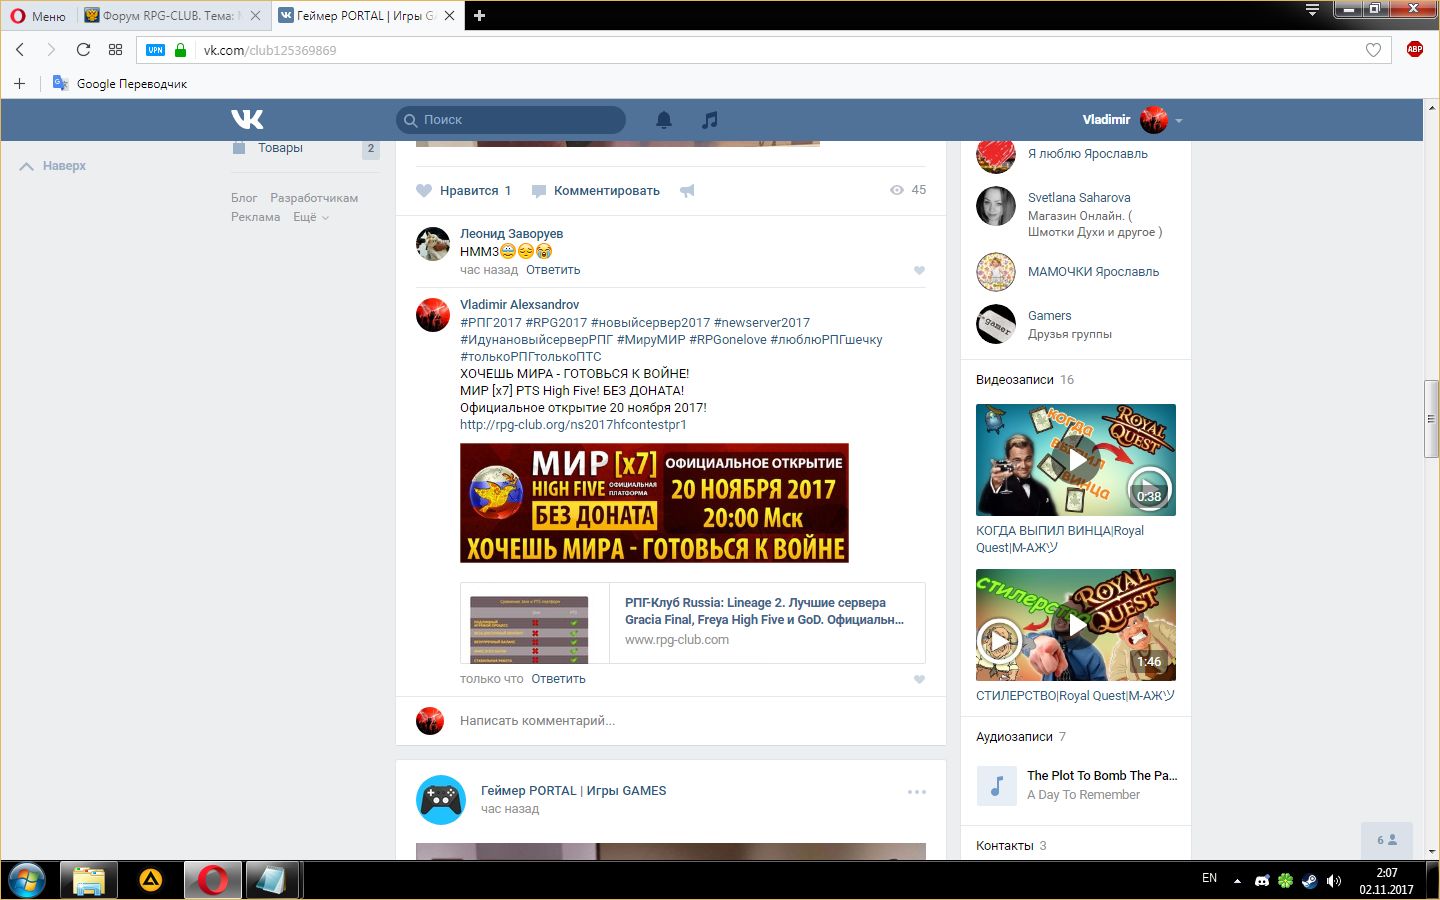This screenshot has width=1440, height=900.
Task: Open the Speed Dial start page
Action: pos(115,50)
